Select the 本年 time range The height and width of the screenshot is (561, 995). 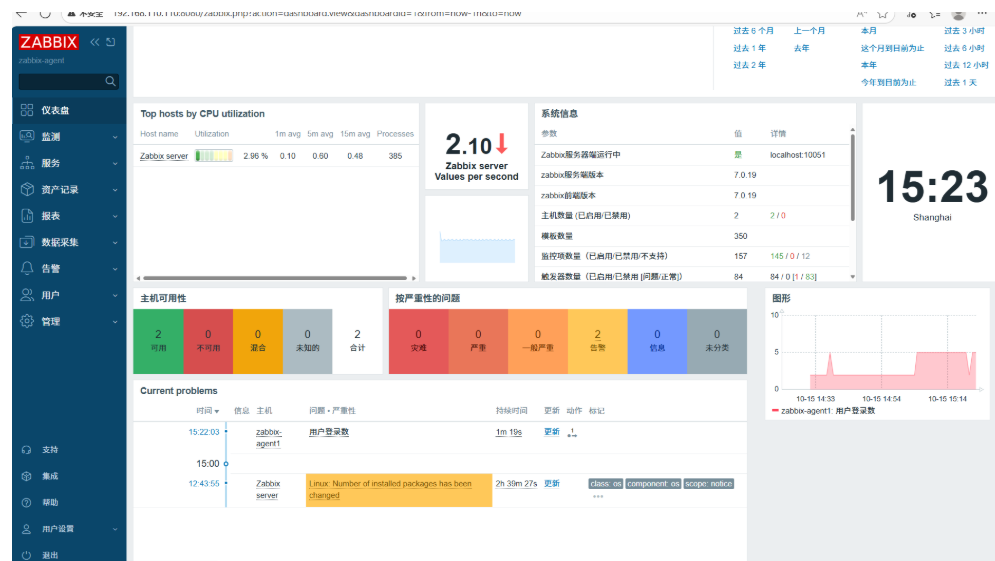(x=869, y=65)
